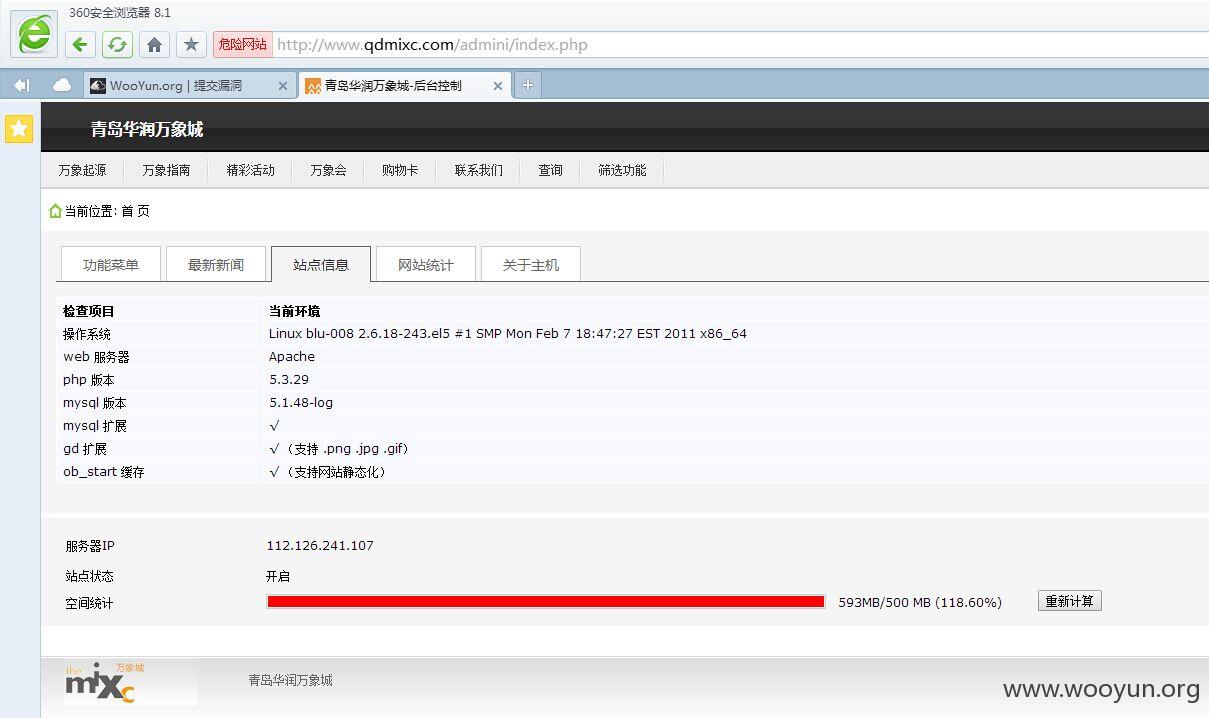Select the ob_start 缓存 support text

coord(330,472)
